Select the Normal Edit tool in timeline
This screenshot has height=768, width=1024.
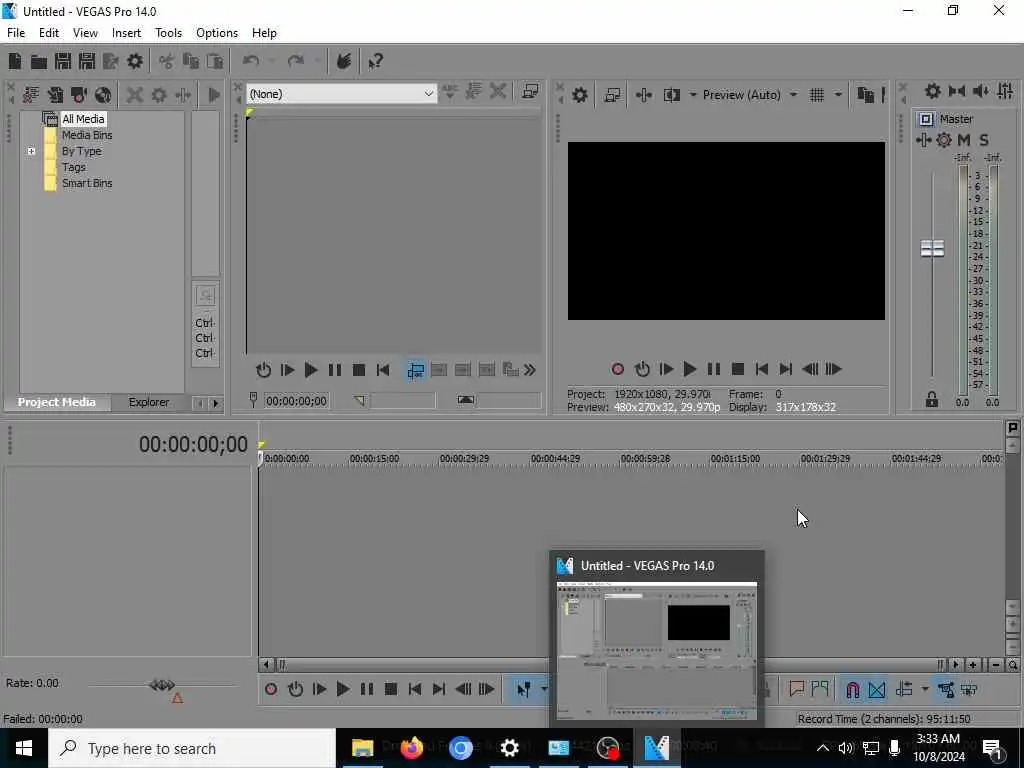pyautogui.click(x=524, y=690)
